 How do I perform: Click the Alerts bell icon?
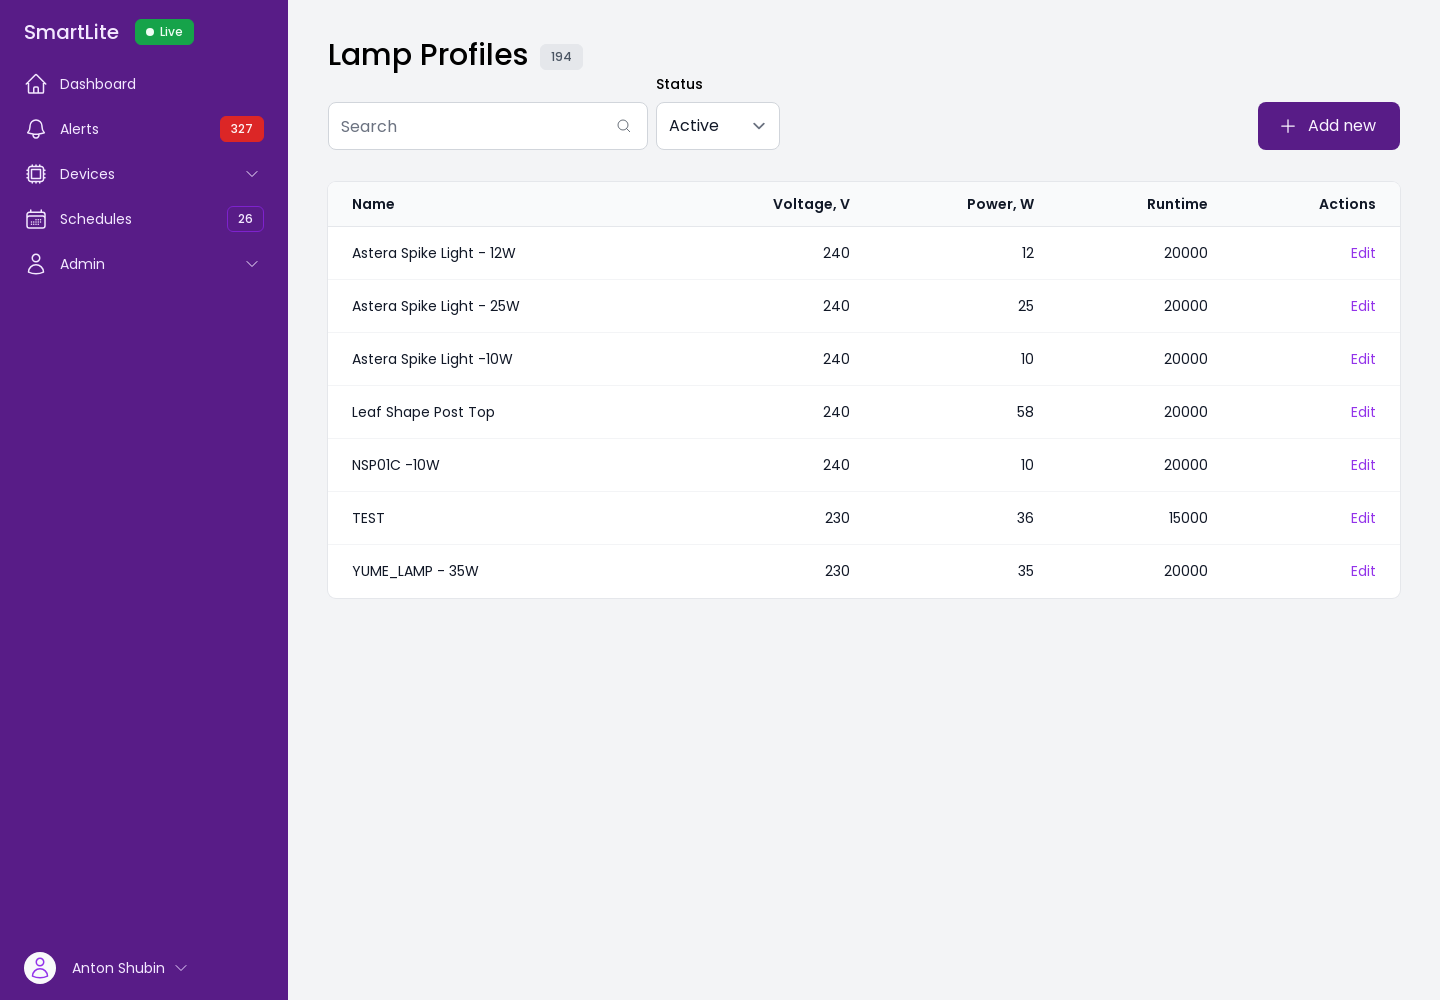click(x=36, y=129)
